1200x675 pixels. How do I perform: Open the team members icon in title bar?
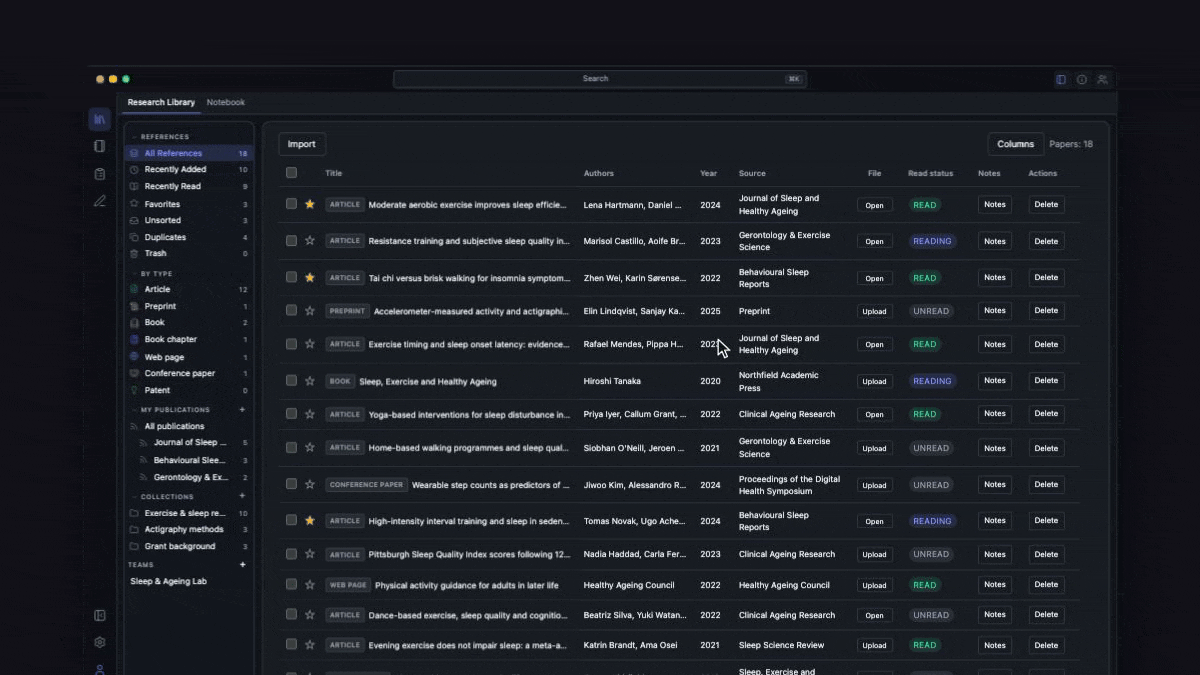1102,79
